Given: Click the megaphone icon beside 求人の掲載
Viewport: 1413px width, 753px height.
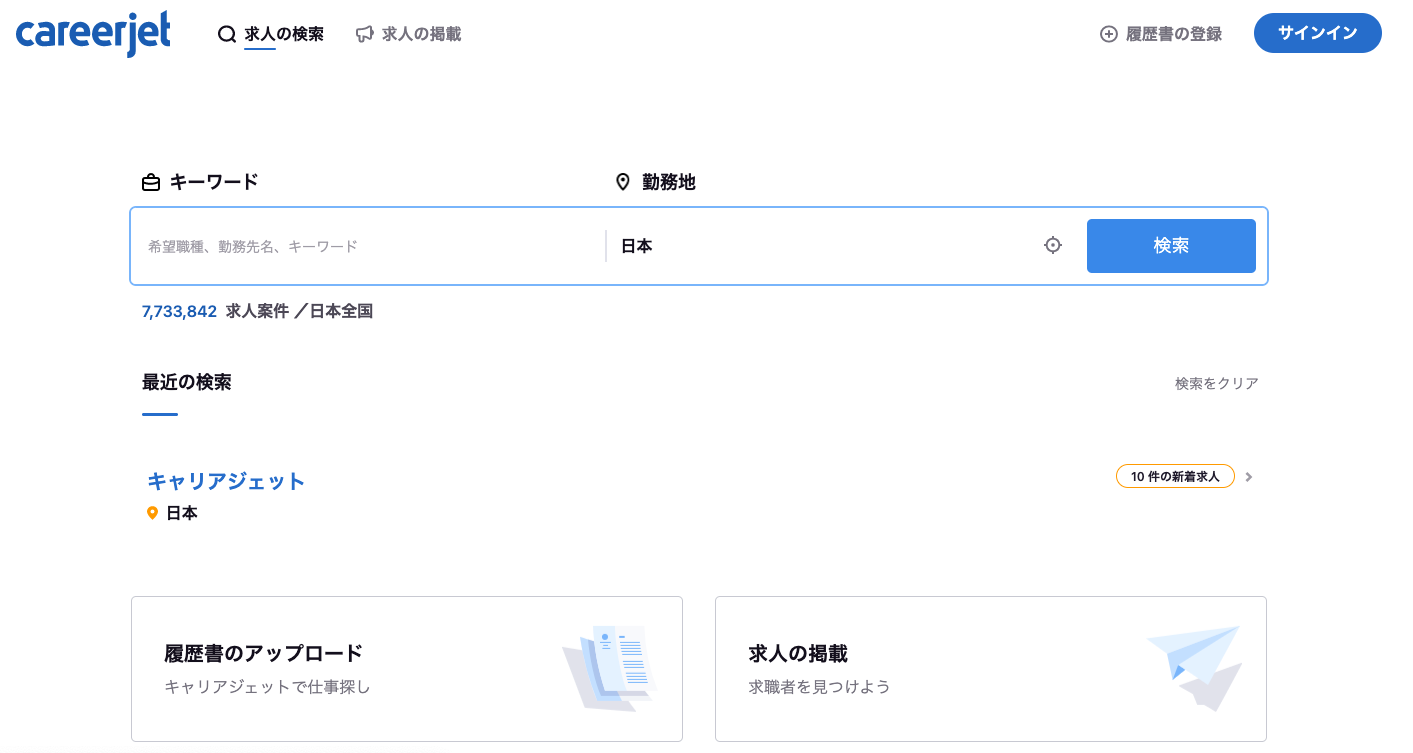Looking at the screenshot, I should coord(365,34).
